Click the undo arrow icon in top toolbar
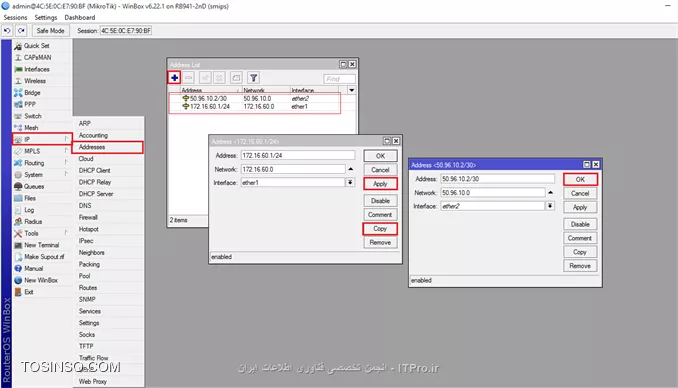This screenshot has width=678, height=388. [x=7, y=31]
